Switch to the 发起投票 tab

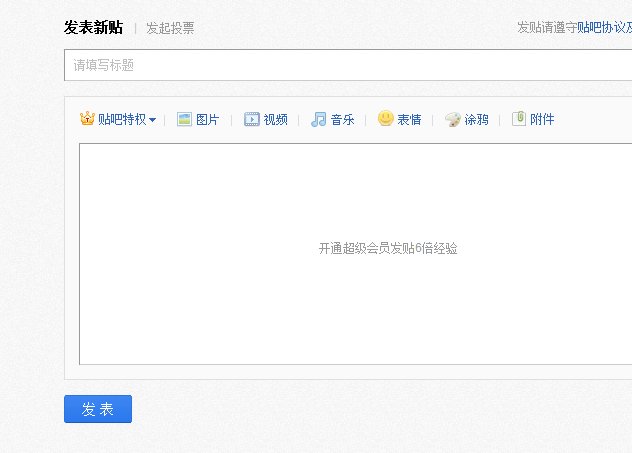tap(170, 28)
